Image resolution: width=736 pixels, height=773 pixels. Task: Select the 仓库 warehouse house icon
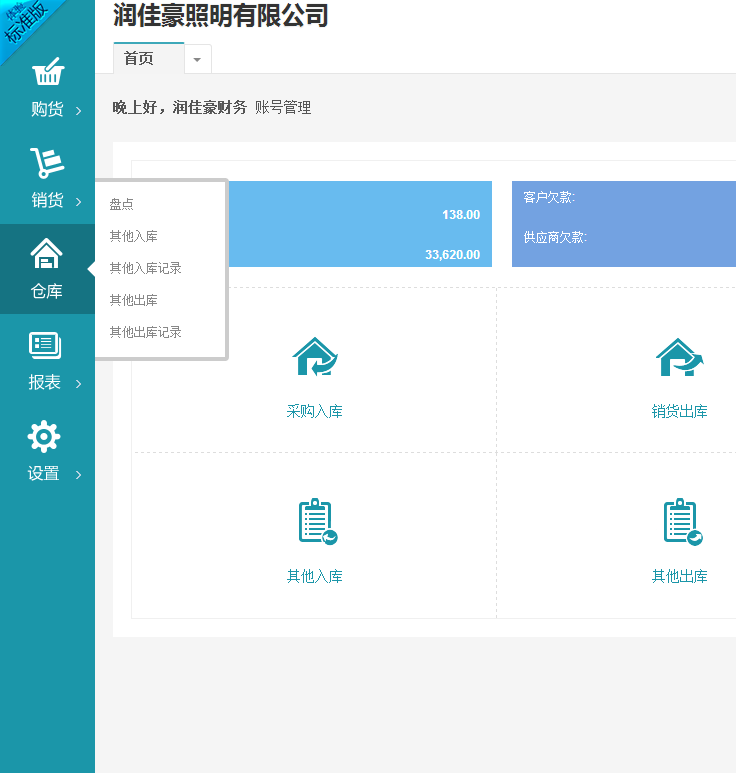pos(46,253)
